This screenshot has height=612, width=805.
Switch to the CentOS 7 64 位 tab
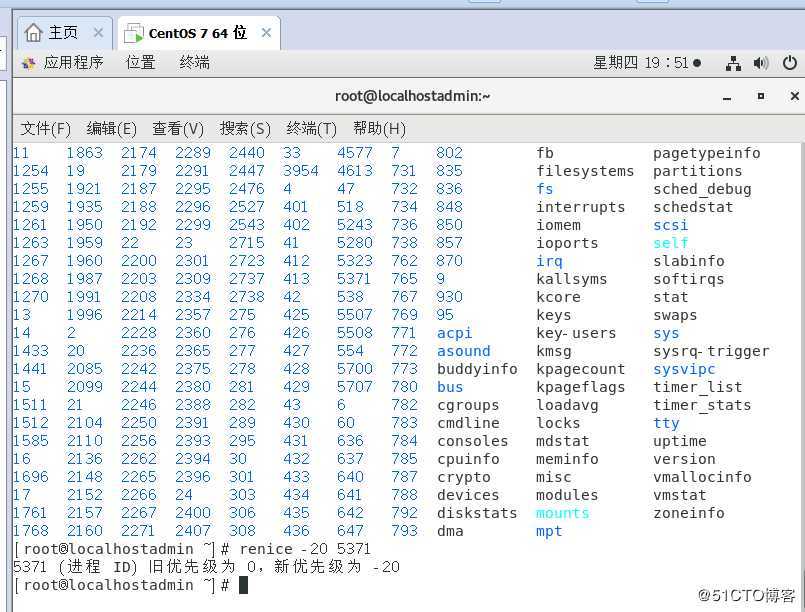point(198,33)
